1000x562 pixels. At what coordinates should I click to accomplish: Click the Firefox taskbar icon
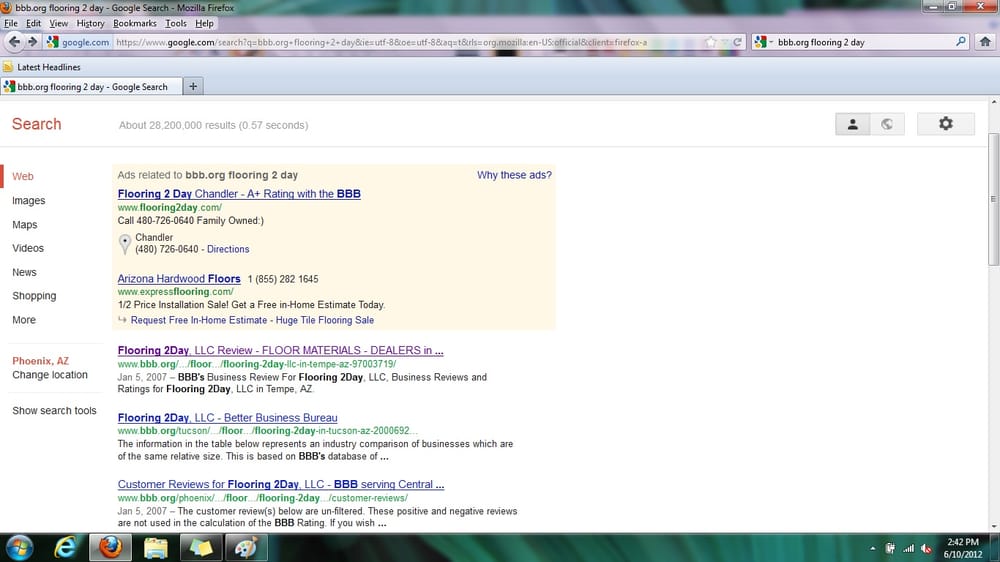point(110,548)
